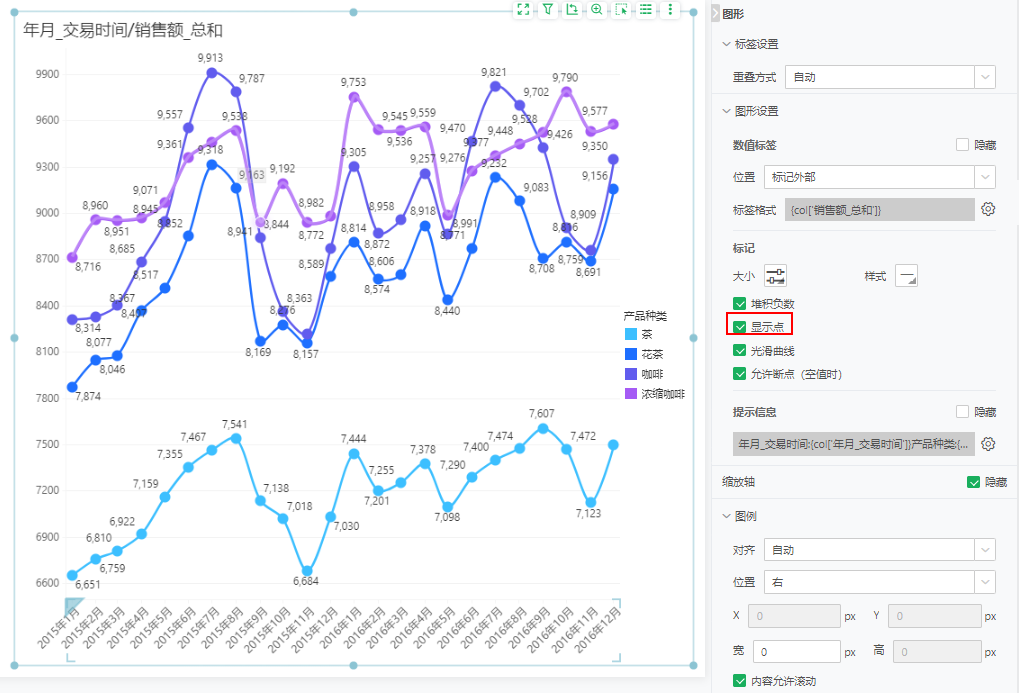The width and height of the screenshot is (1019, 693).
Task: Click the 咖啡 legend color swatch
Action: [630, 374]
